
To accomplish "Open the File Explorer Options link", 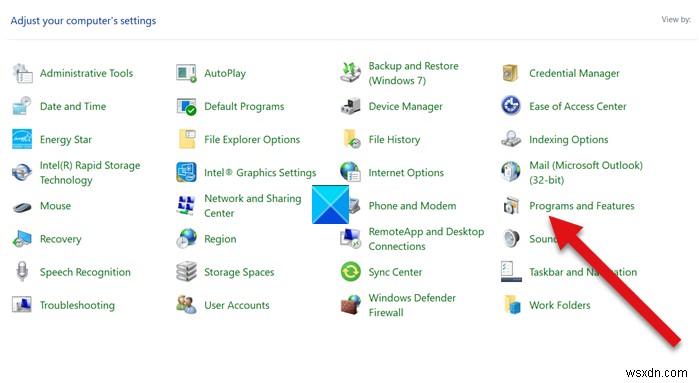I will tap(252, 140).
